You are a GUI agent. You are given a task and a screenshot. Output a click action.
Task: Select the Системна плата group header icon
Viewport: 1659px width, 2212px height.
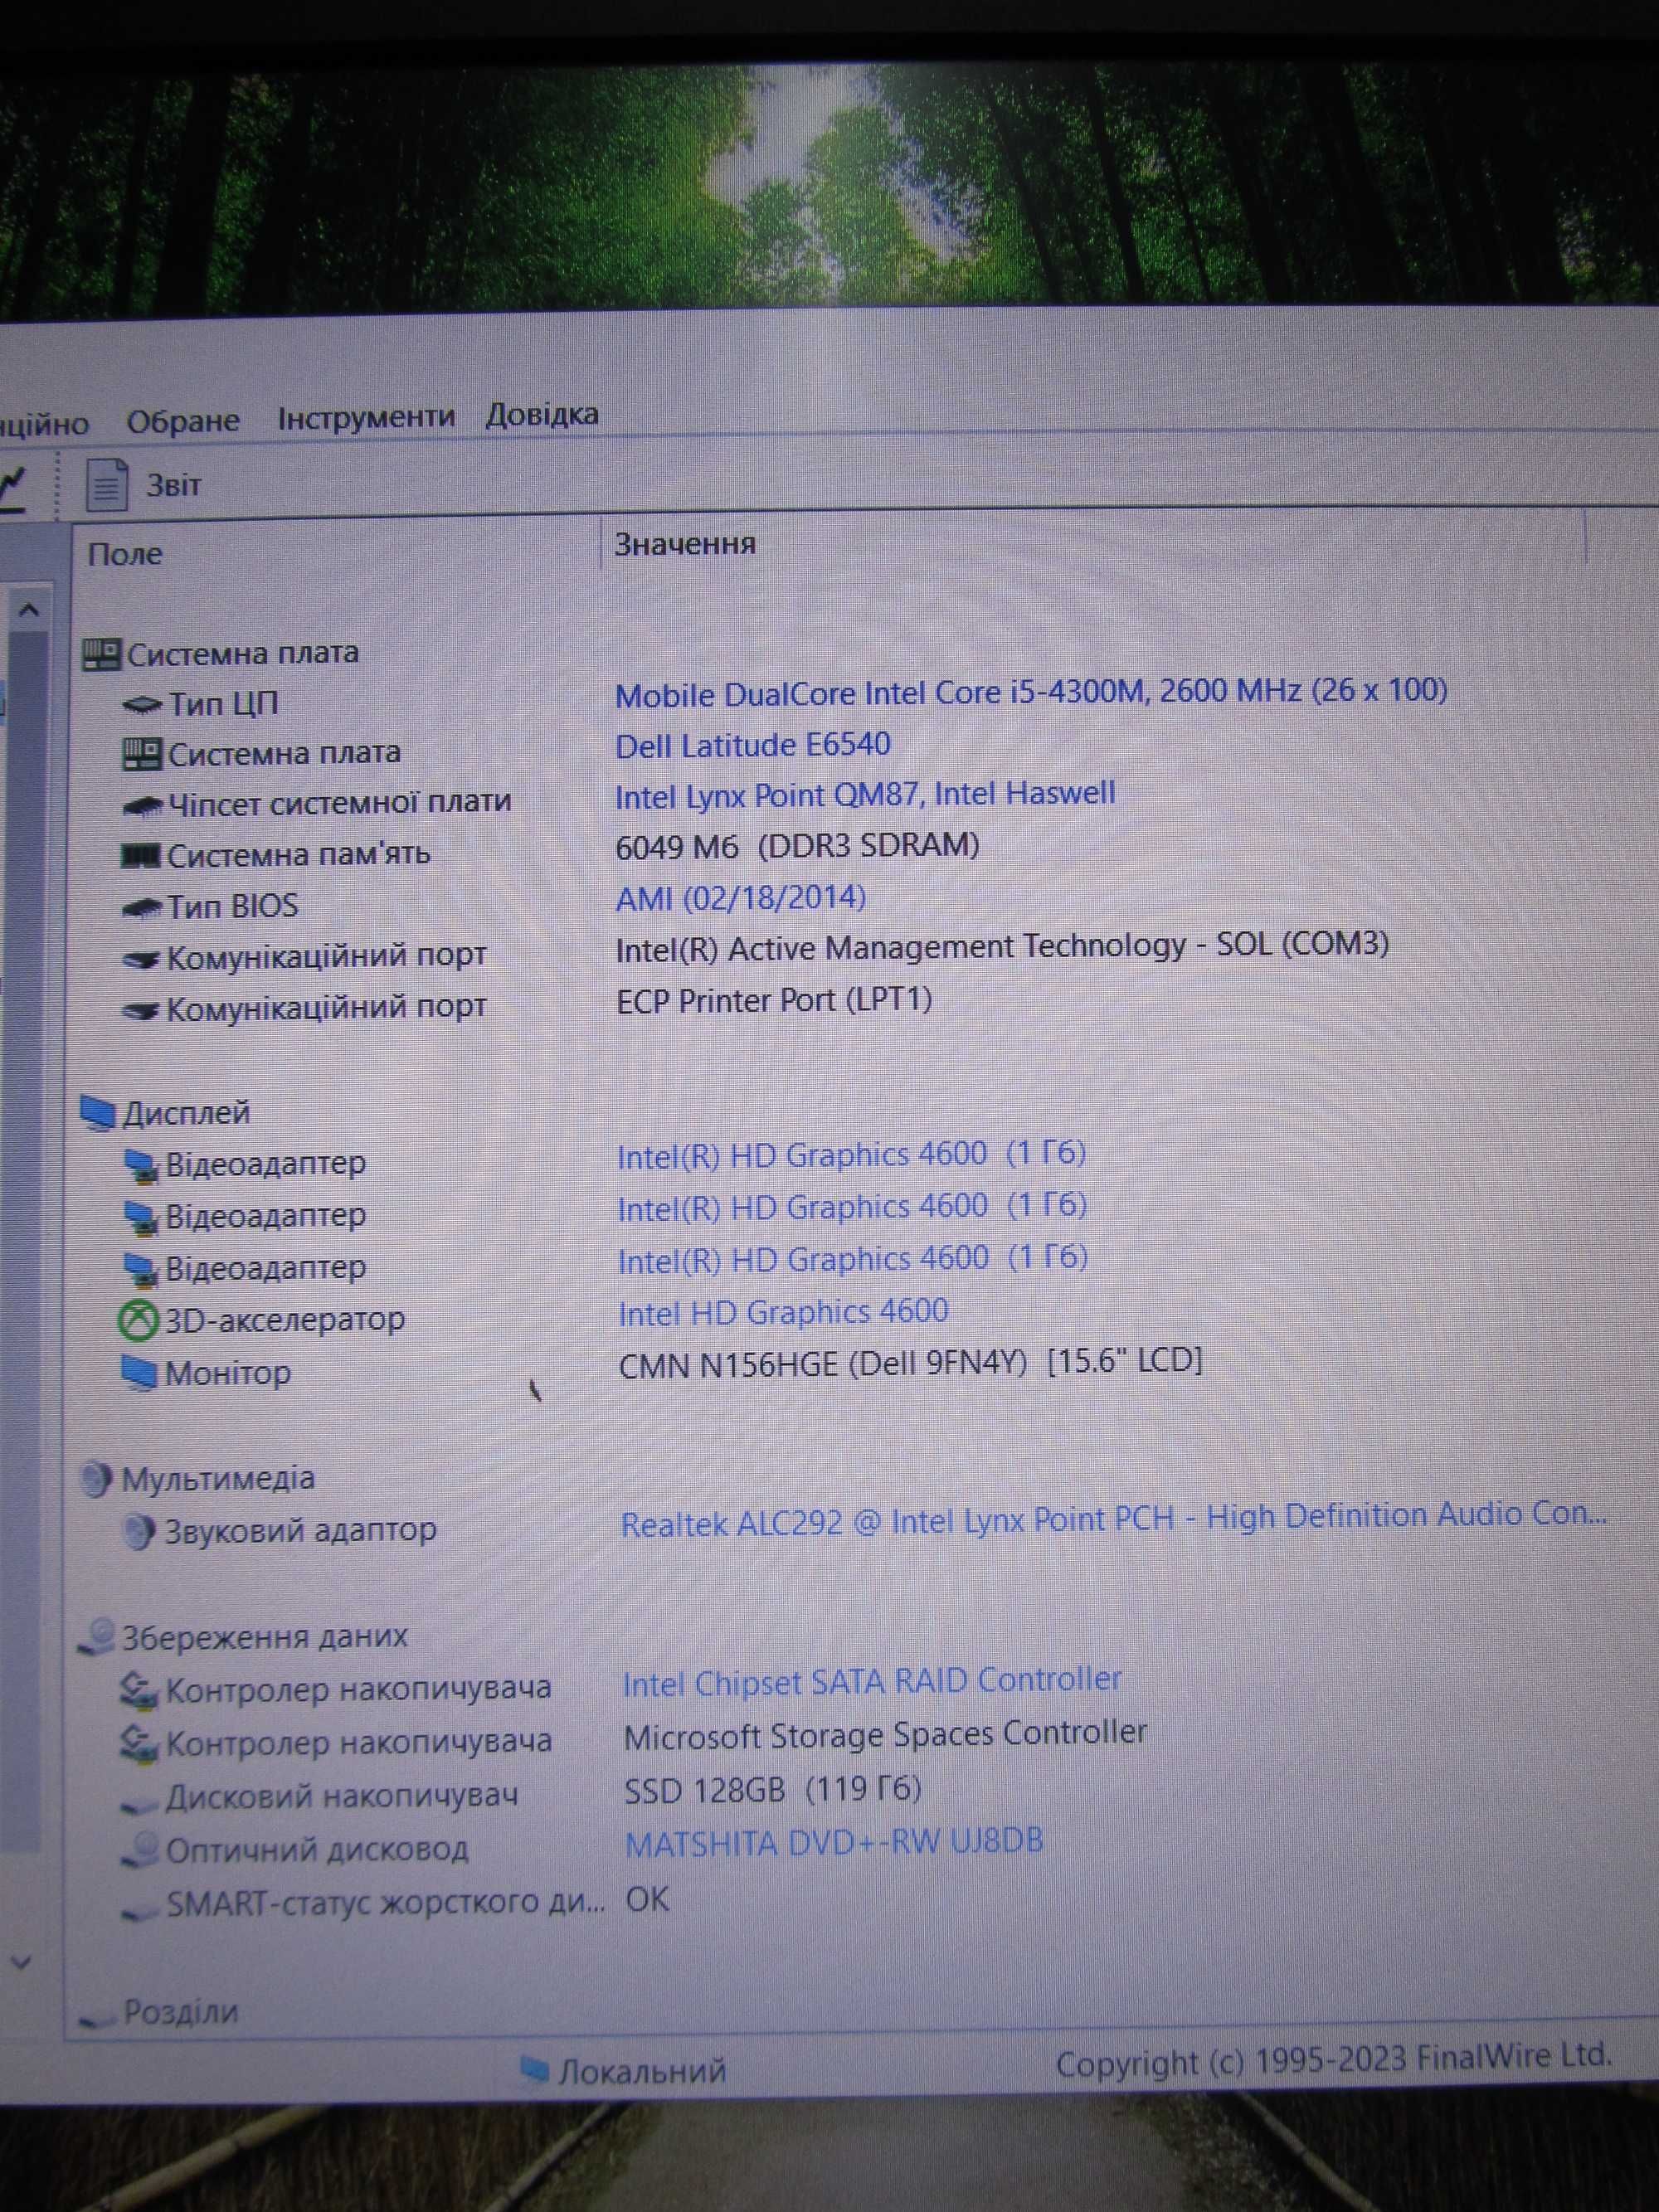coord(101,655)
